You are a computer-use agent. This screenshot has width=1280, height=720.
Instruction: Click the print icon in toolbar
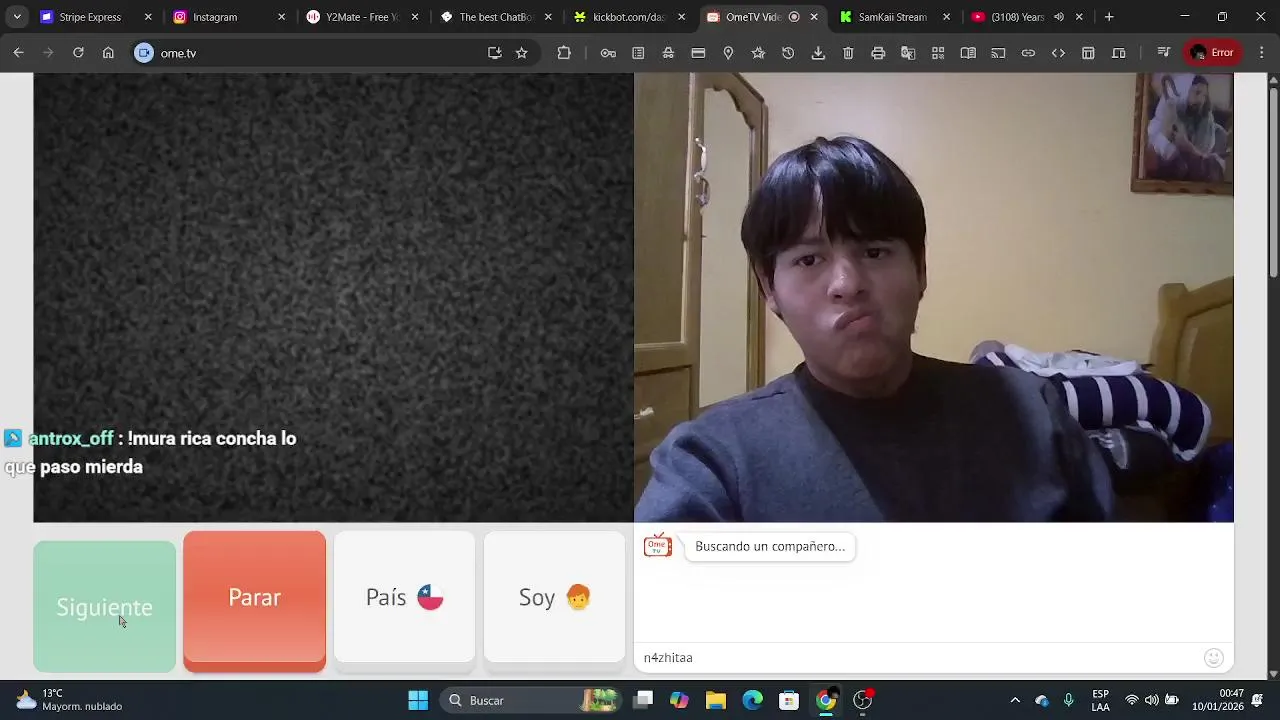(878, 53)
